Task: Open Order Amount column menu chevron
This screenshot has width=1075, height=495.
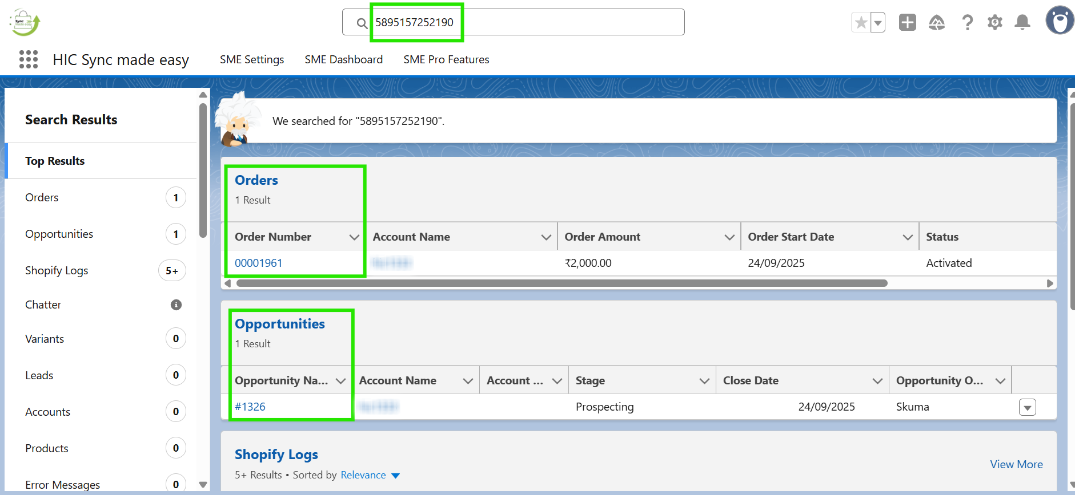Action: 729,237
